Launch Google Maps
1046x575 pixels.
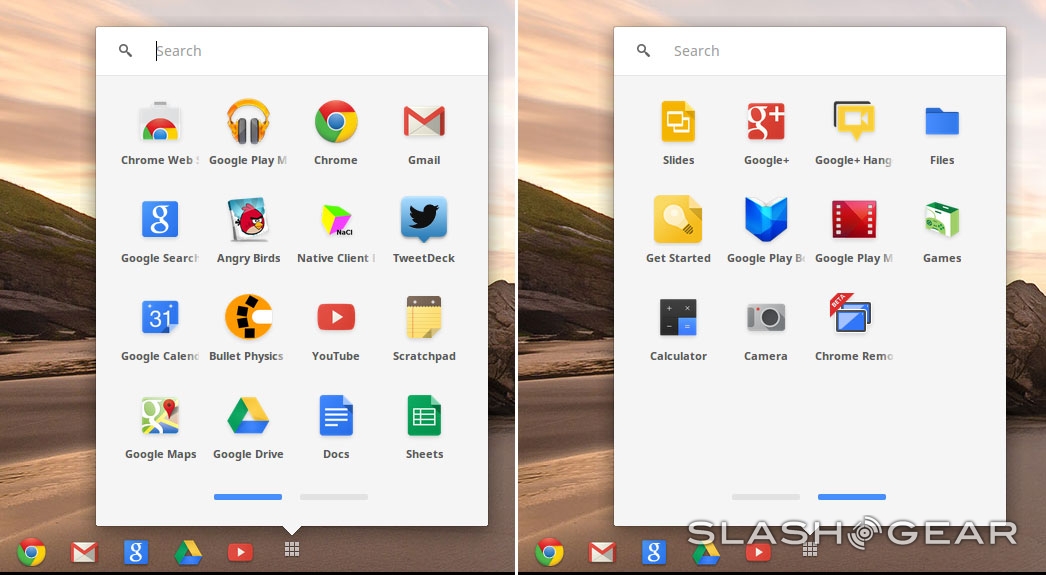[x=160, y=417]
